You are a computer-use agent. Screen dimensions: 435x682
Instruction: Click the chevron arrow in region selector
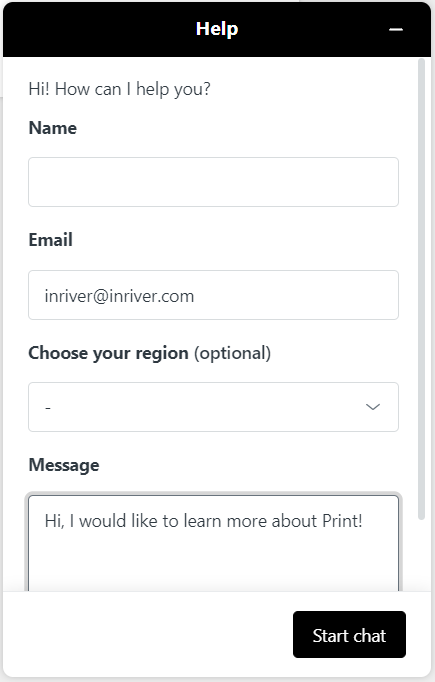click(x=373, y=407)
